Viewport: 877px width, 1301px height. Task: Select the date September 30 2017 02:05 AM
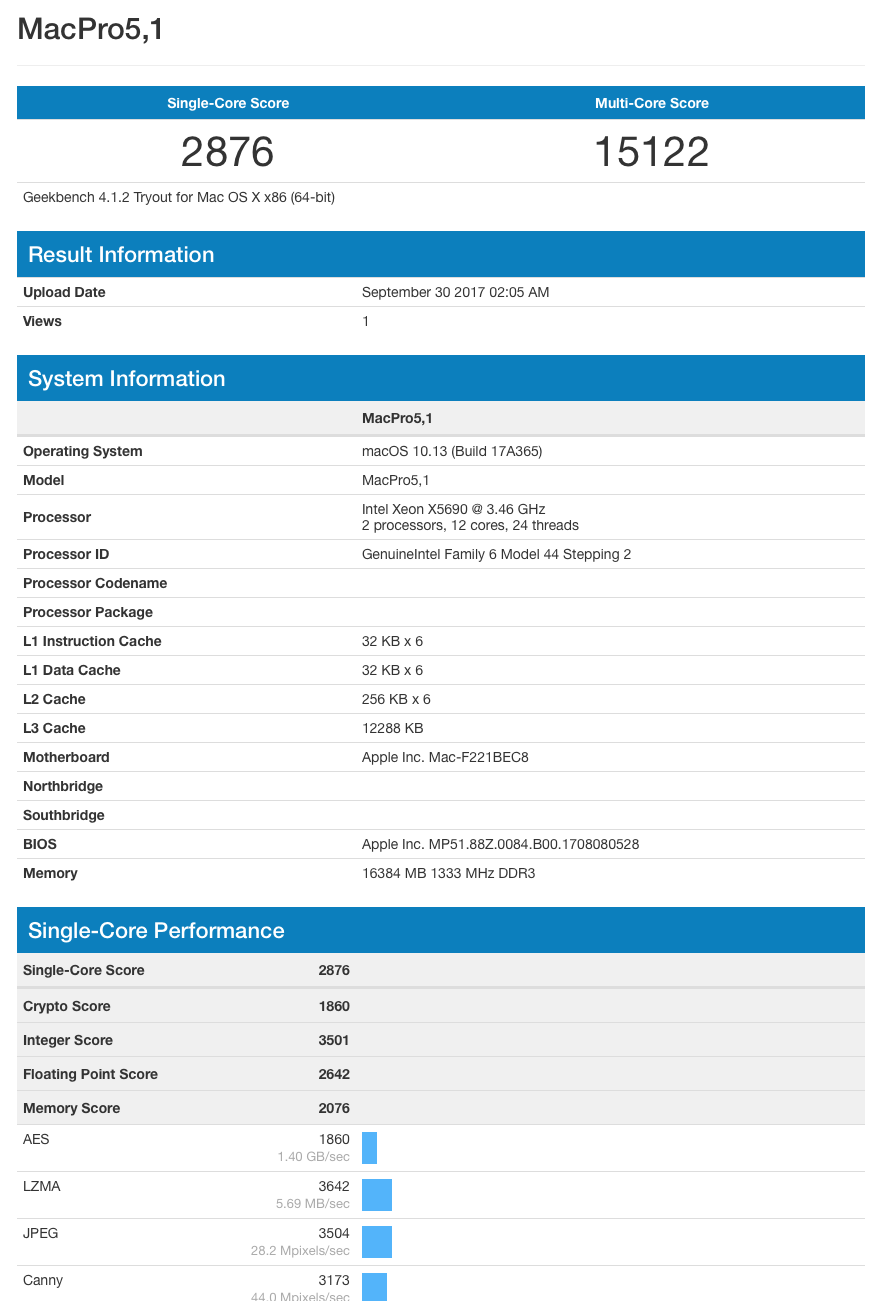(456, 292)
